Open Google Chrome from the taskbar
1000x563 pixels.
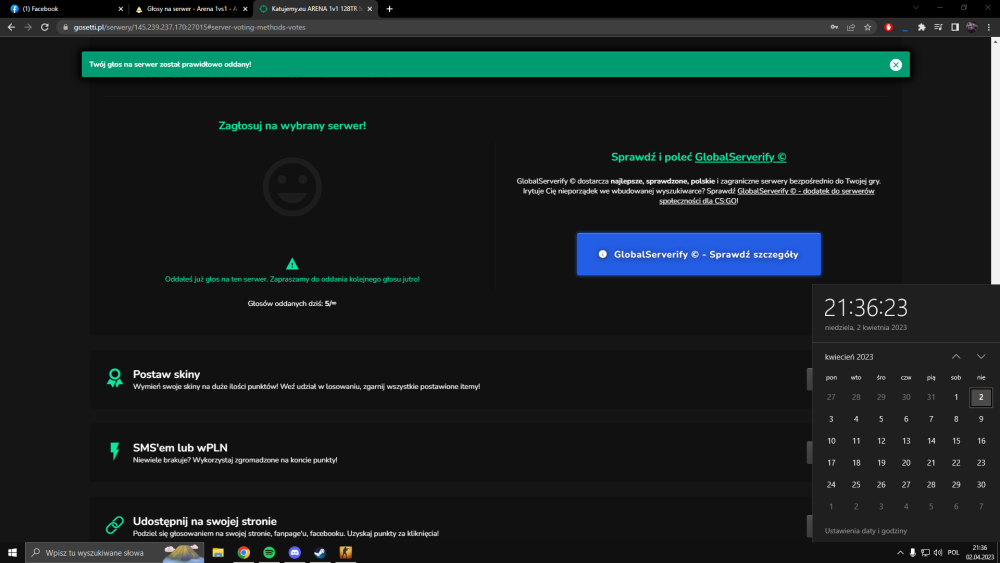point(244,552)
